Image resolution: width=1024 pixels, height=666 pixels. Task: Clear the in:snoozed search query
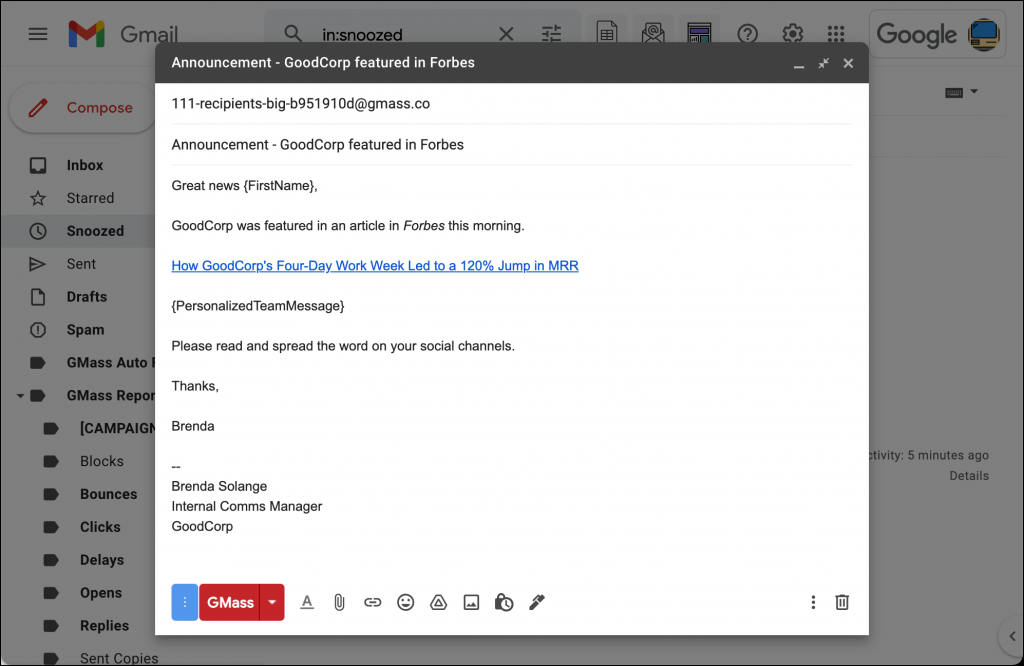coord(506,33)
